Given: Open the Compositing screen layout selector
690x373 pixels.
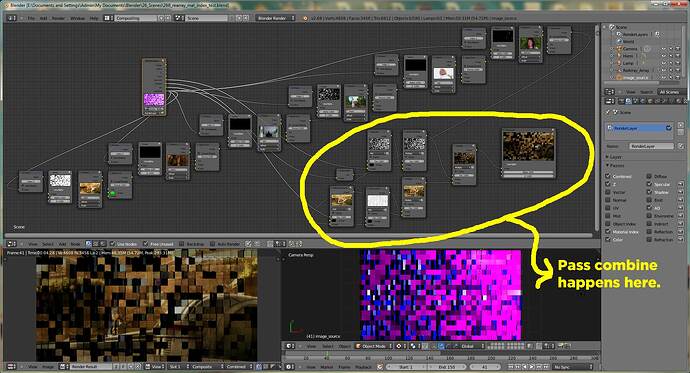Looking at the screenshot, I should (136, 18).
